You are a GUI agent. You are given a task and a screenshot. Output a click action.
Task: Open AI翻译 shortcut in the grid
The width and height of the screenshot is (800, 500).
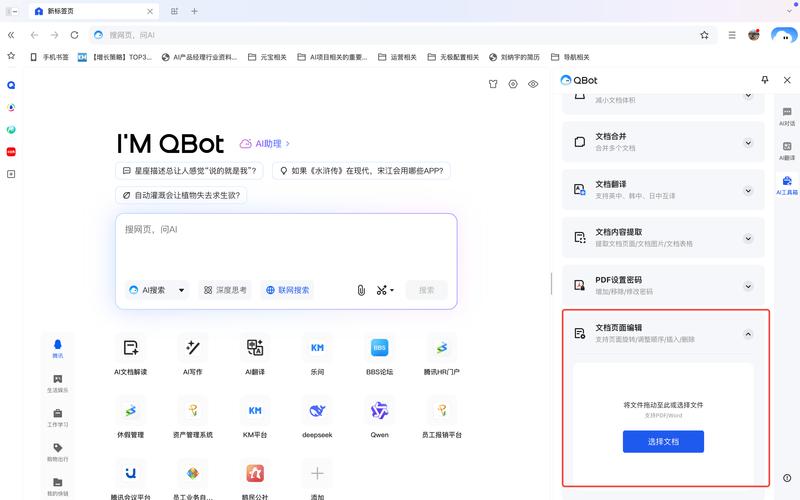pos(255,355)
